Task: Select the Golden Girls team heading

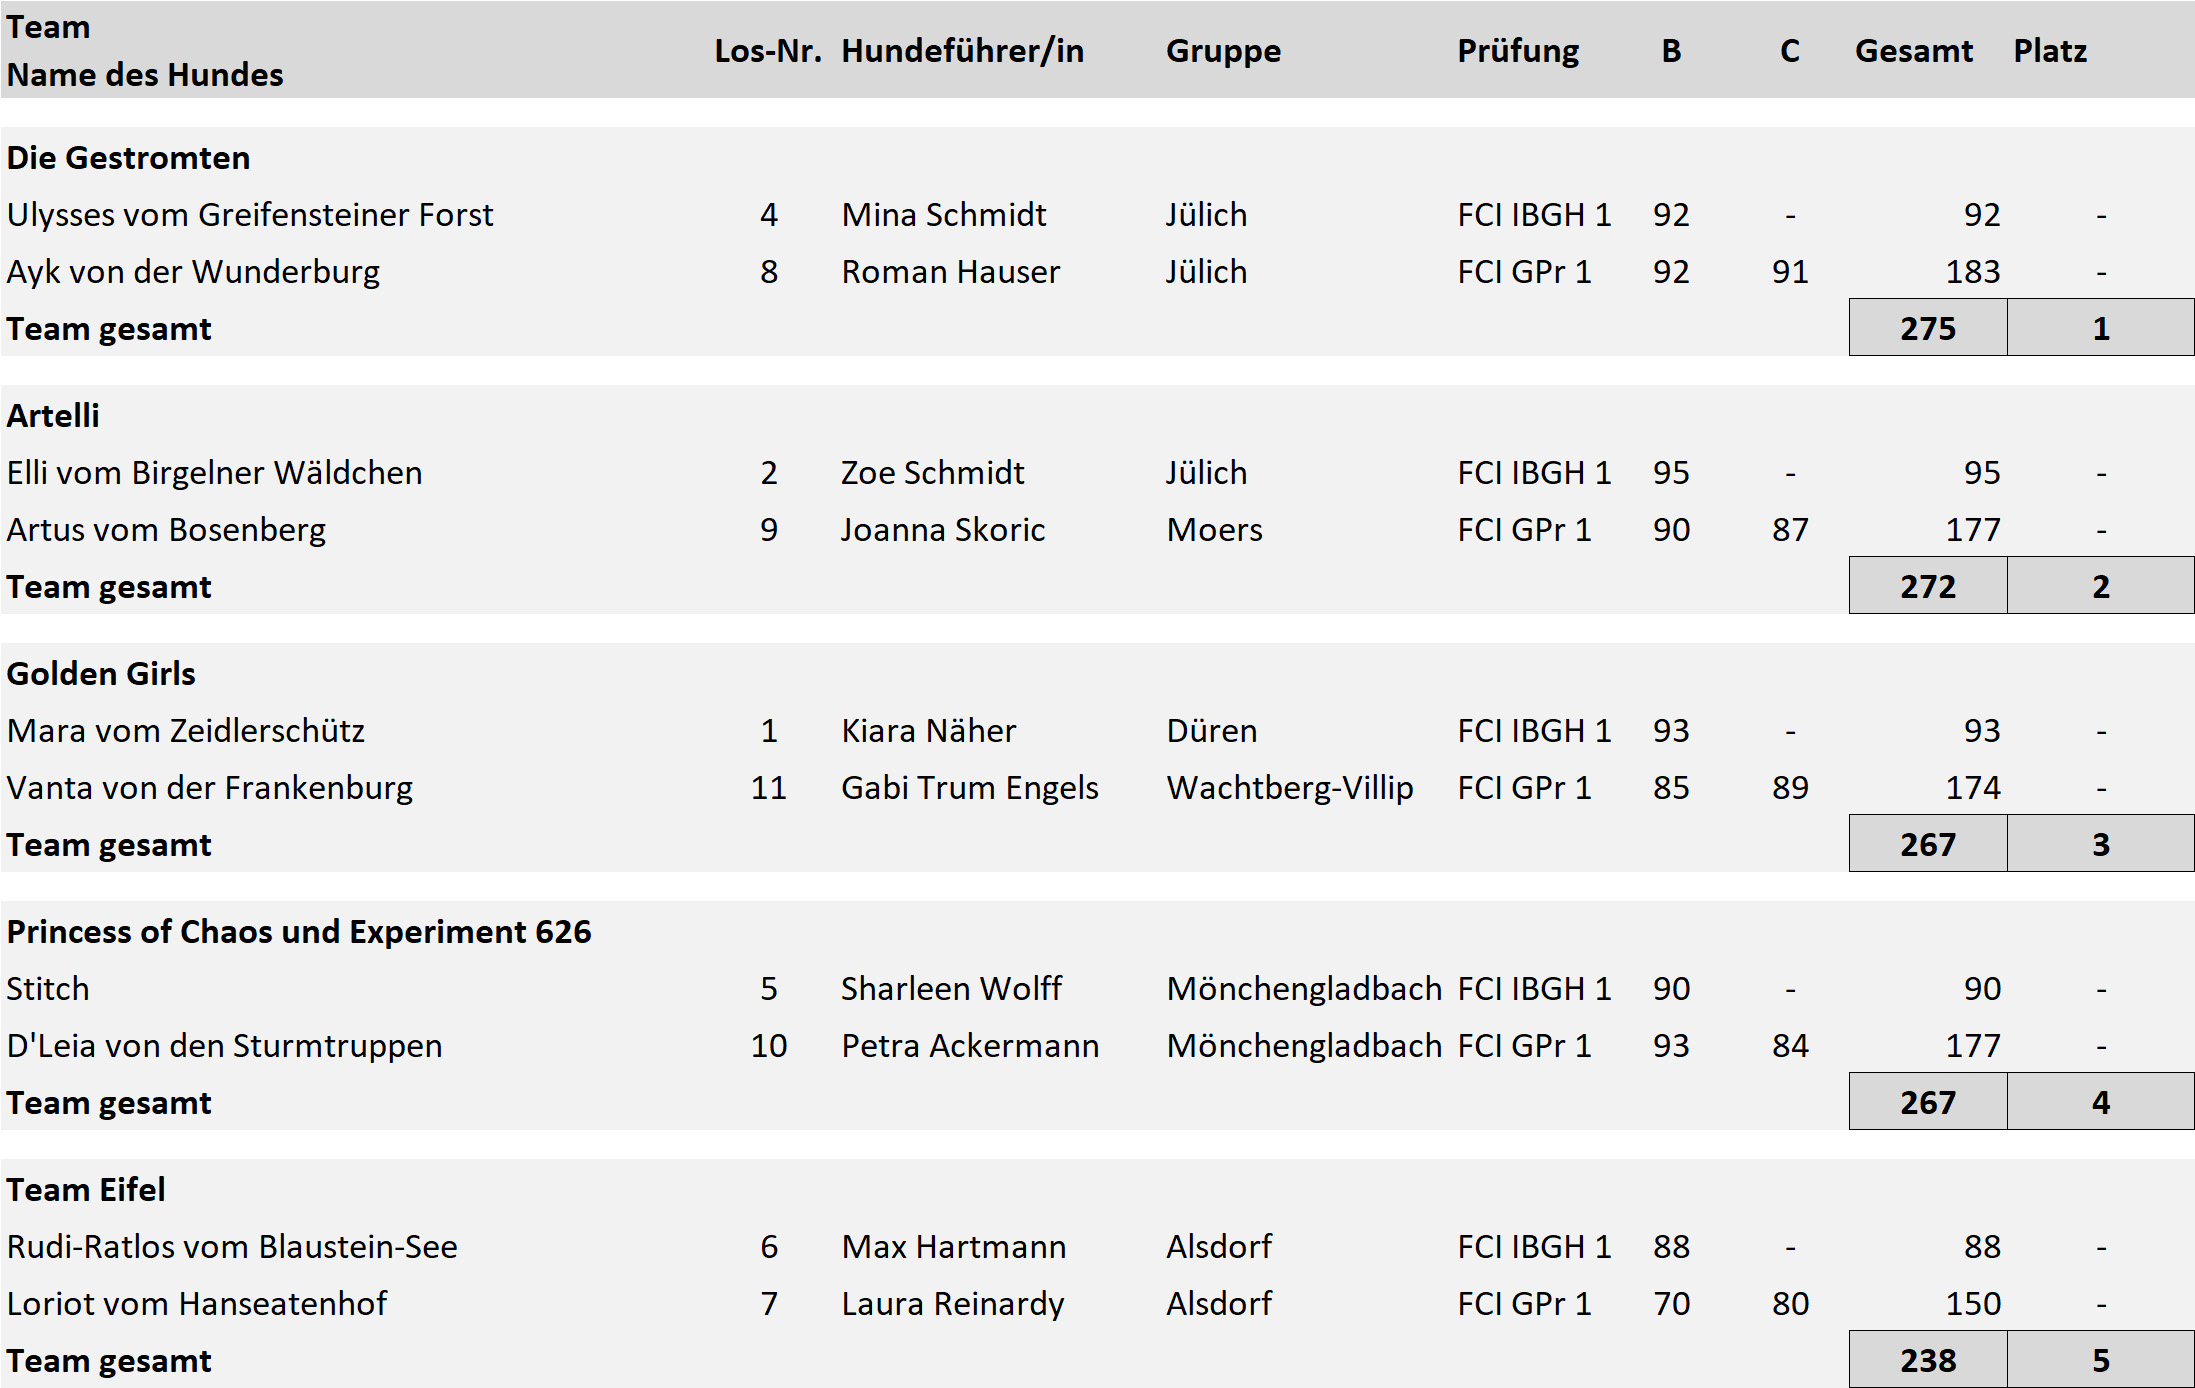Action: 101,674
